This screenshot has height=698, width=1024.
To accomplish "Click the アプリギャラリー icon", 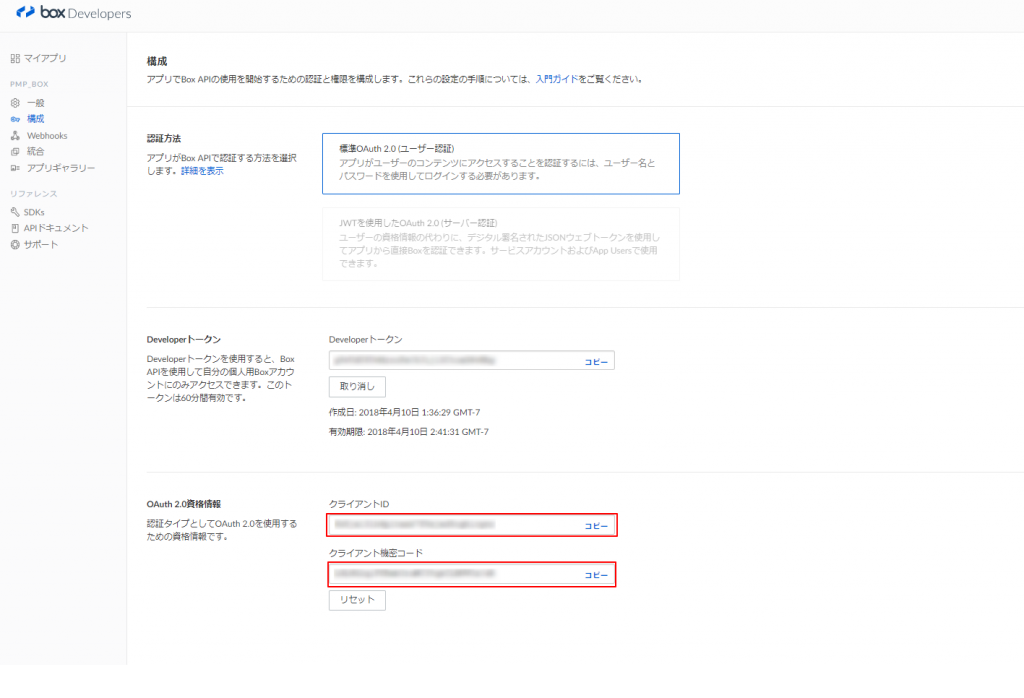I will [15, 168].
